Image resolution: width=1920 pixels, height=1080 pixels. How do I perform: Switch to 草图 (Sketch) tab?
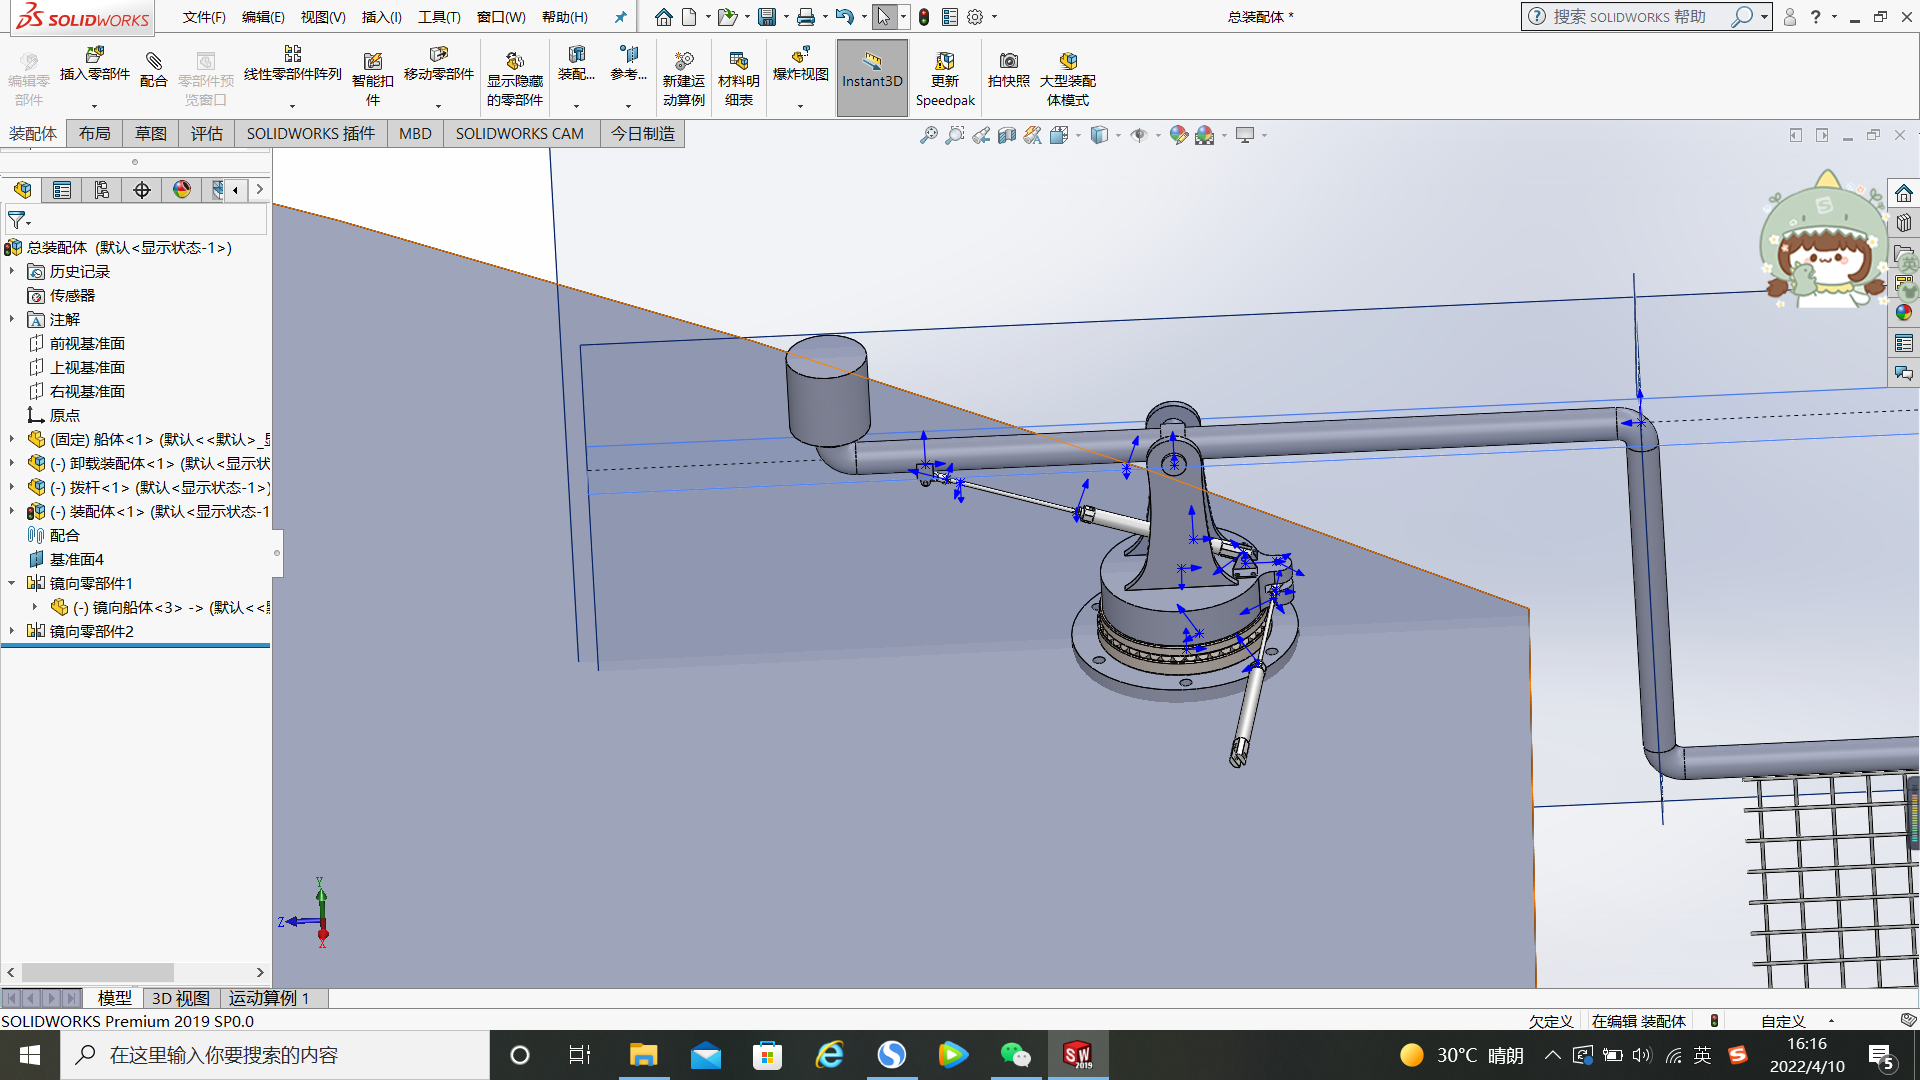point(151,134)
